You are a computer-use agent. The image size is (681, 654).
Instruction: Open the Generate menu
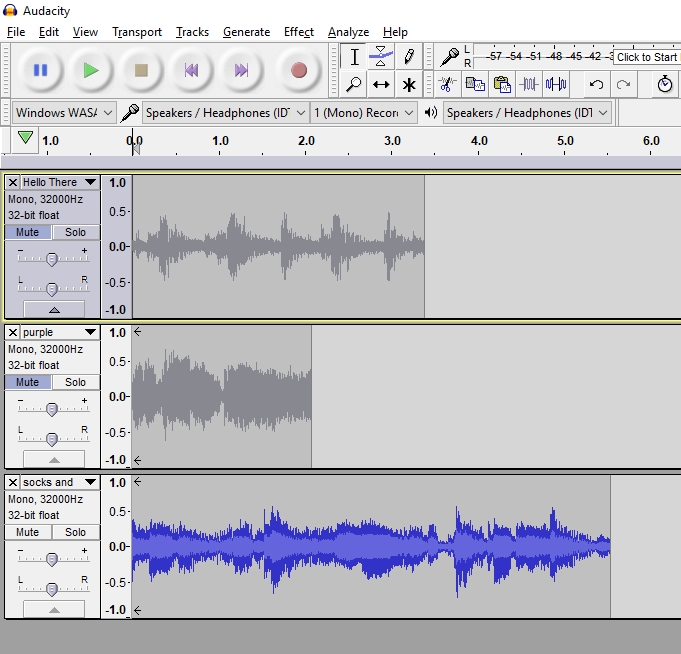(x=246, y=32)
